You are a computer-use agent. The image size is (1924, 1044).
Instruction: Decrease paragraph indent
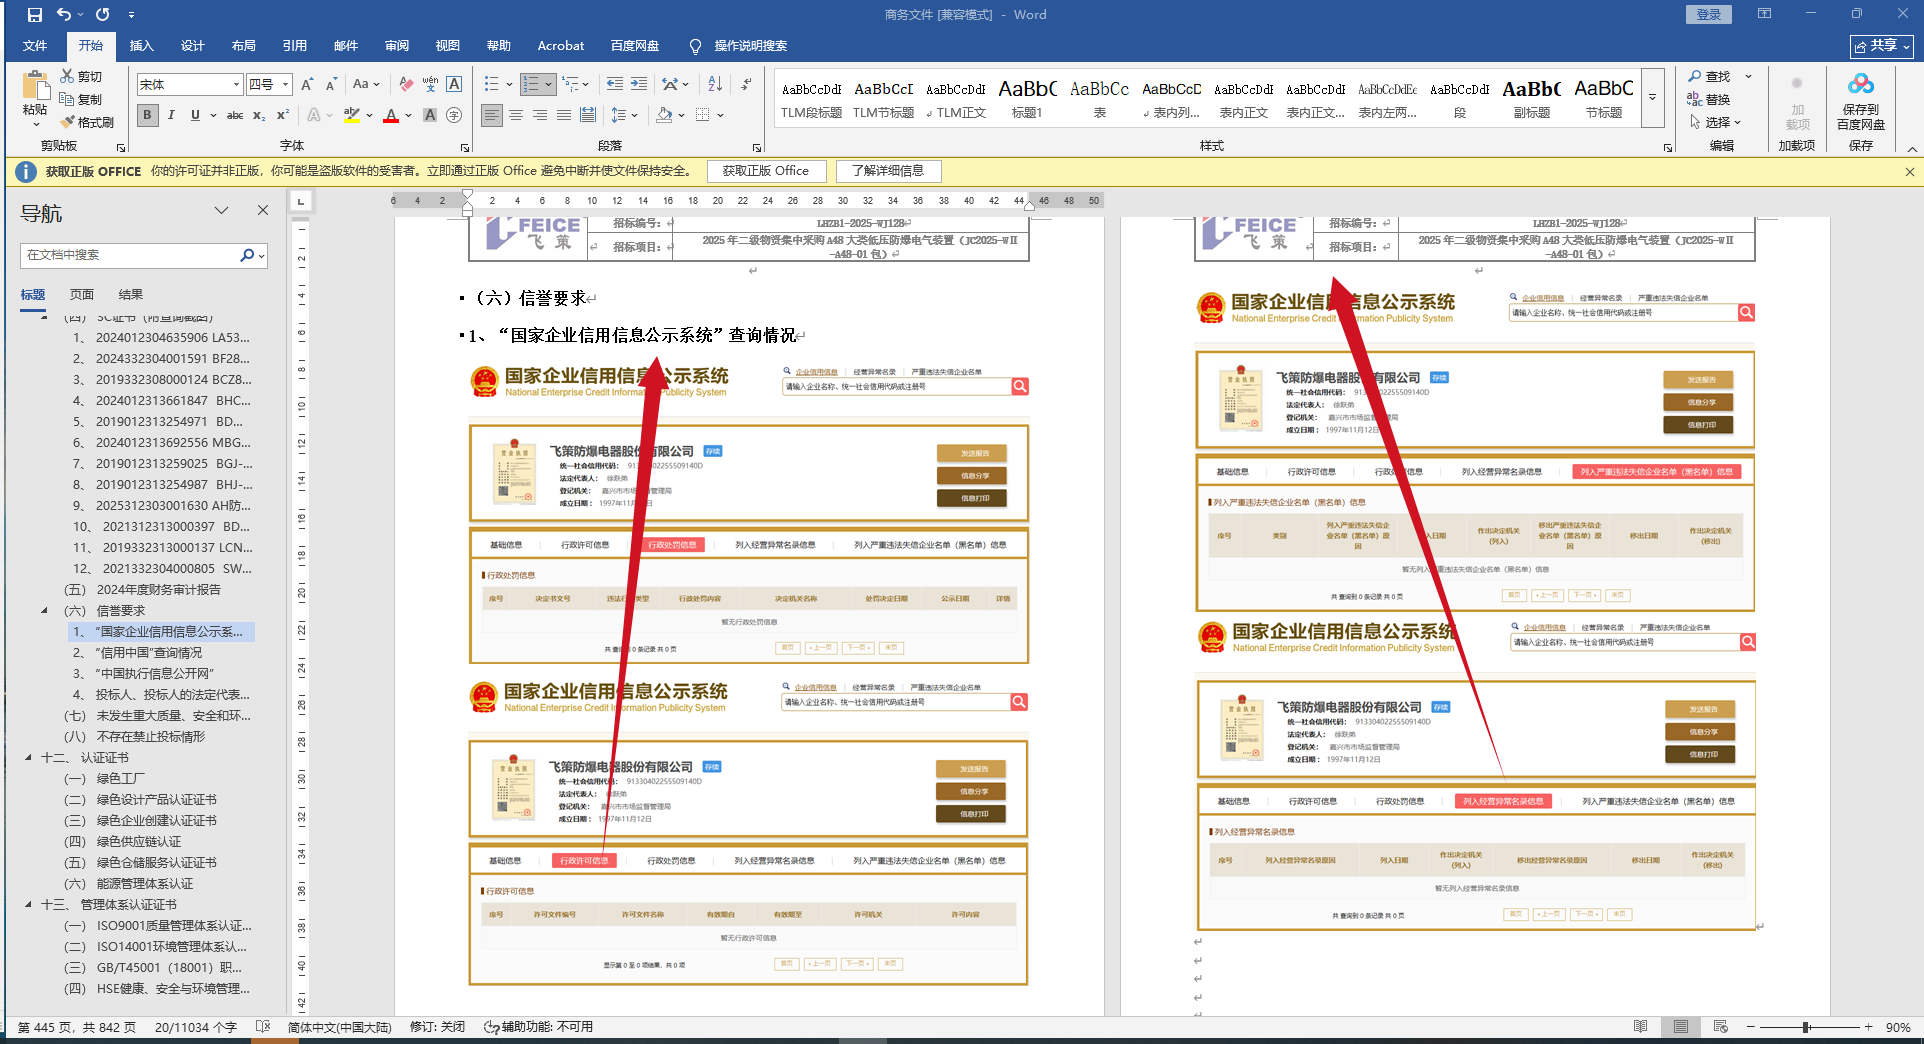[x=614, y=85]
